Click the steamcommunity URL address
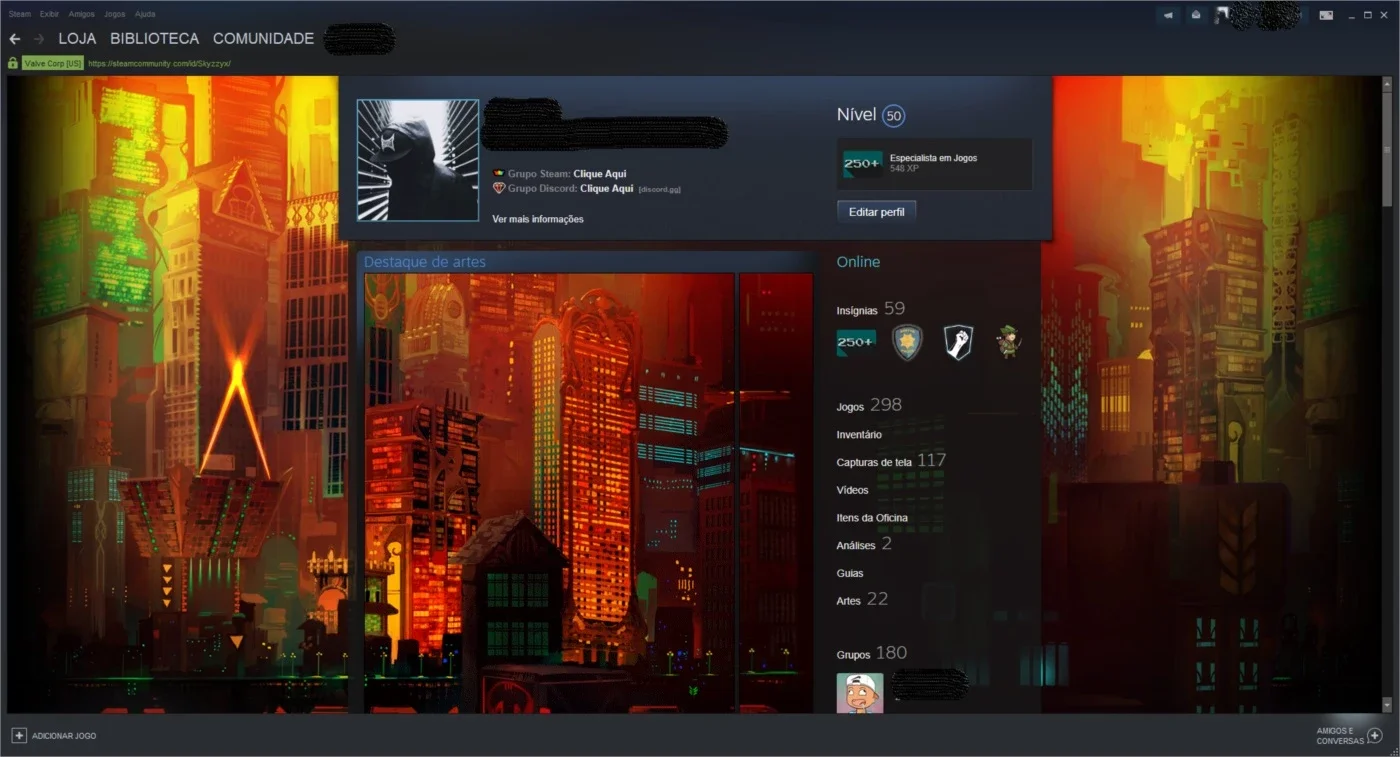The width and height of the screenshot is (1400, 757). tap(159, 63)
